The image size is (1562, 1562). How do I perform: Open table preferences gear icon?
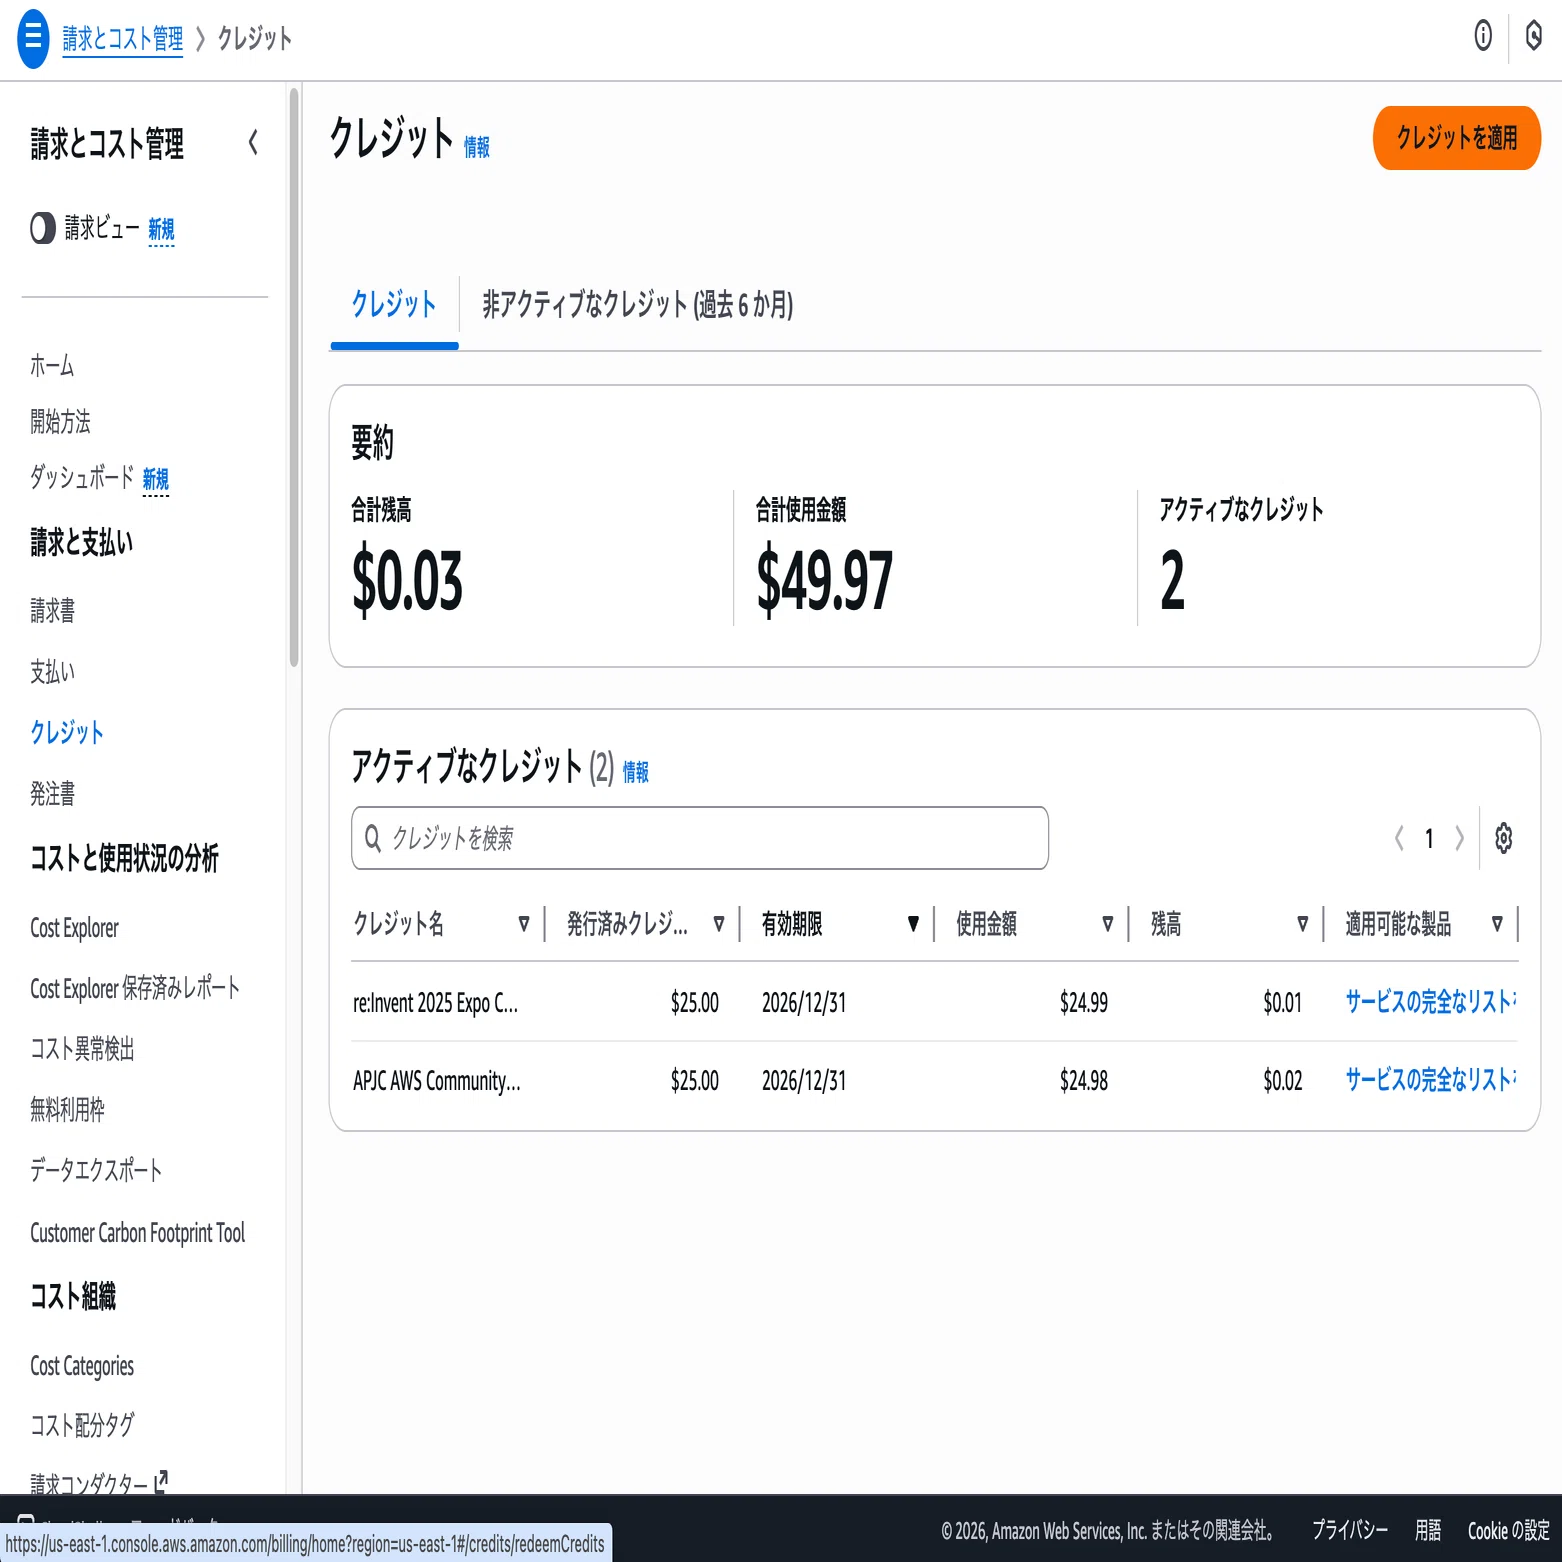(x=1503, y=838)
